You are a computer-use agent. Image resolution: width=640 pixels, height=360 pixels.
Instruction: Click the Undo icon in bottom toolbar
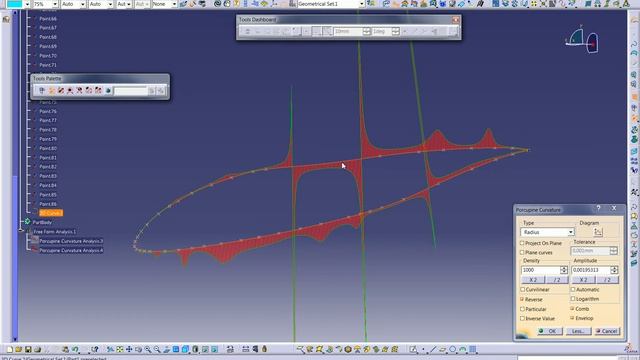coord(75,349)
